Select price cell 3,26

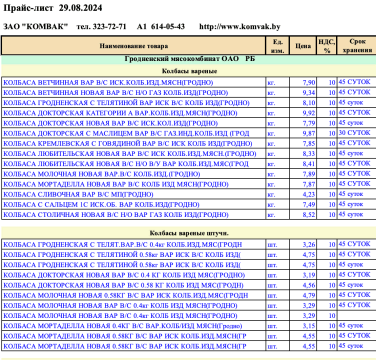click(x=303, y=245)
